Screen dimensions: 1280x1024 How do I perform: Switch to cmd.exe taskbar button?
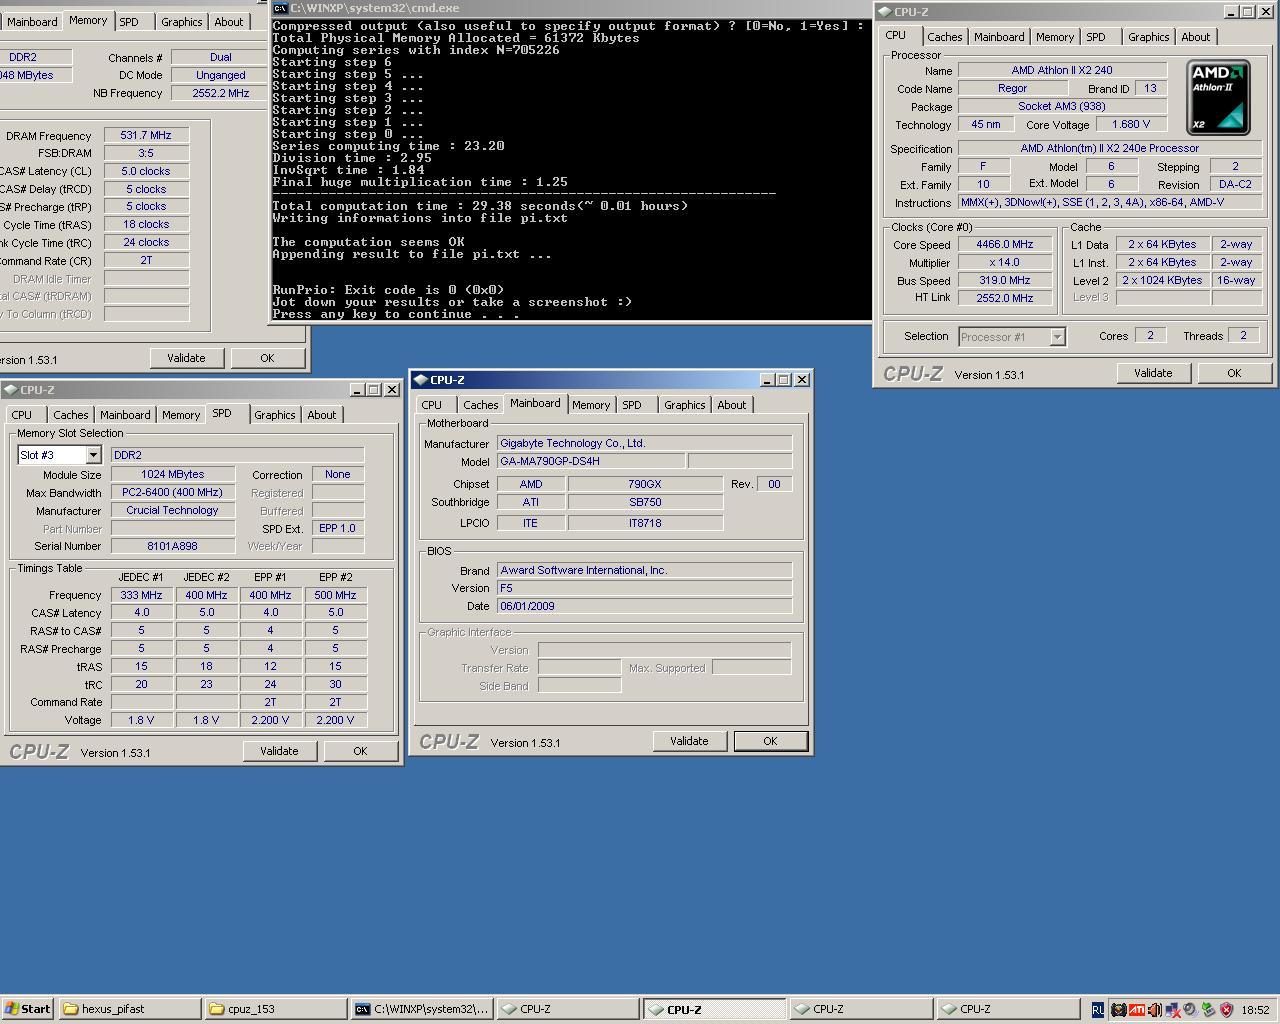421,1009
